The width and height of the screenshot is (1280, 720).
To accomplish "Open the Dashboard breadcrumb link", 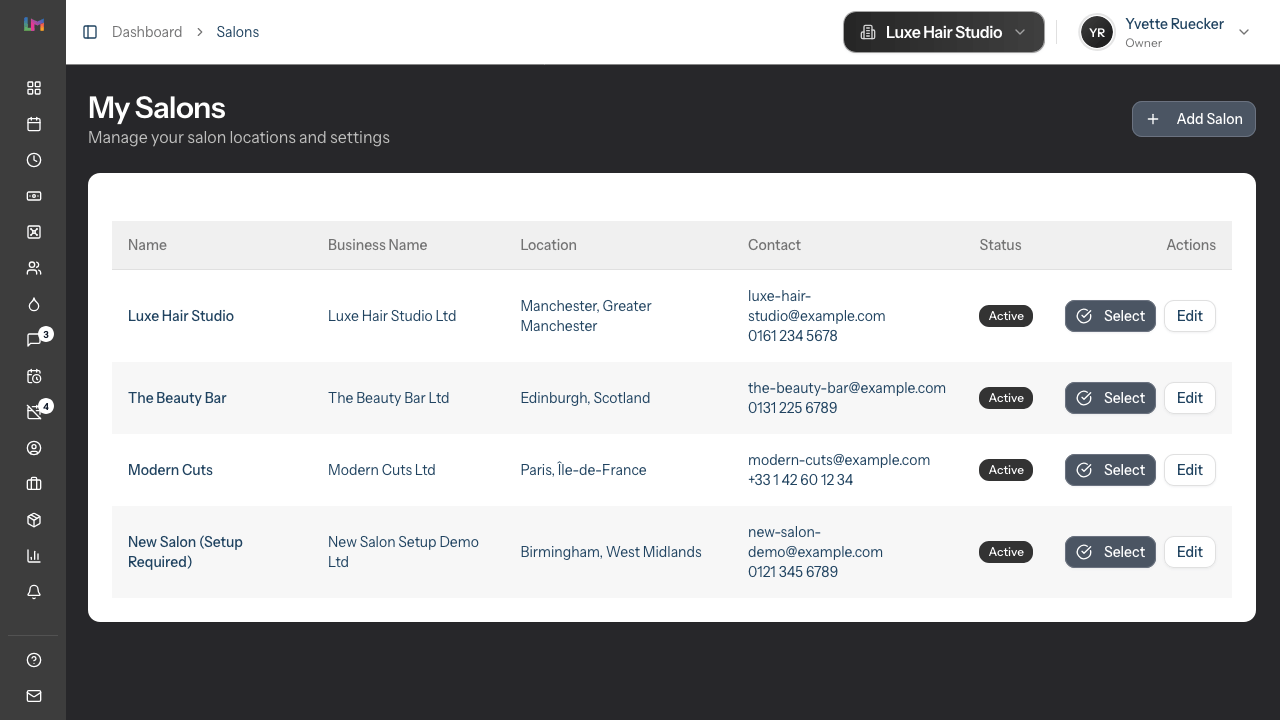I will coord(147,31).
